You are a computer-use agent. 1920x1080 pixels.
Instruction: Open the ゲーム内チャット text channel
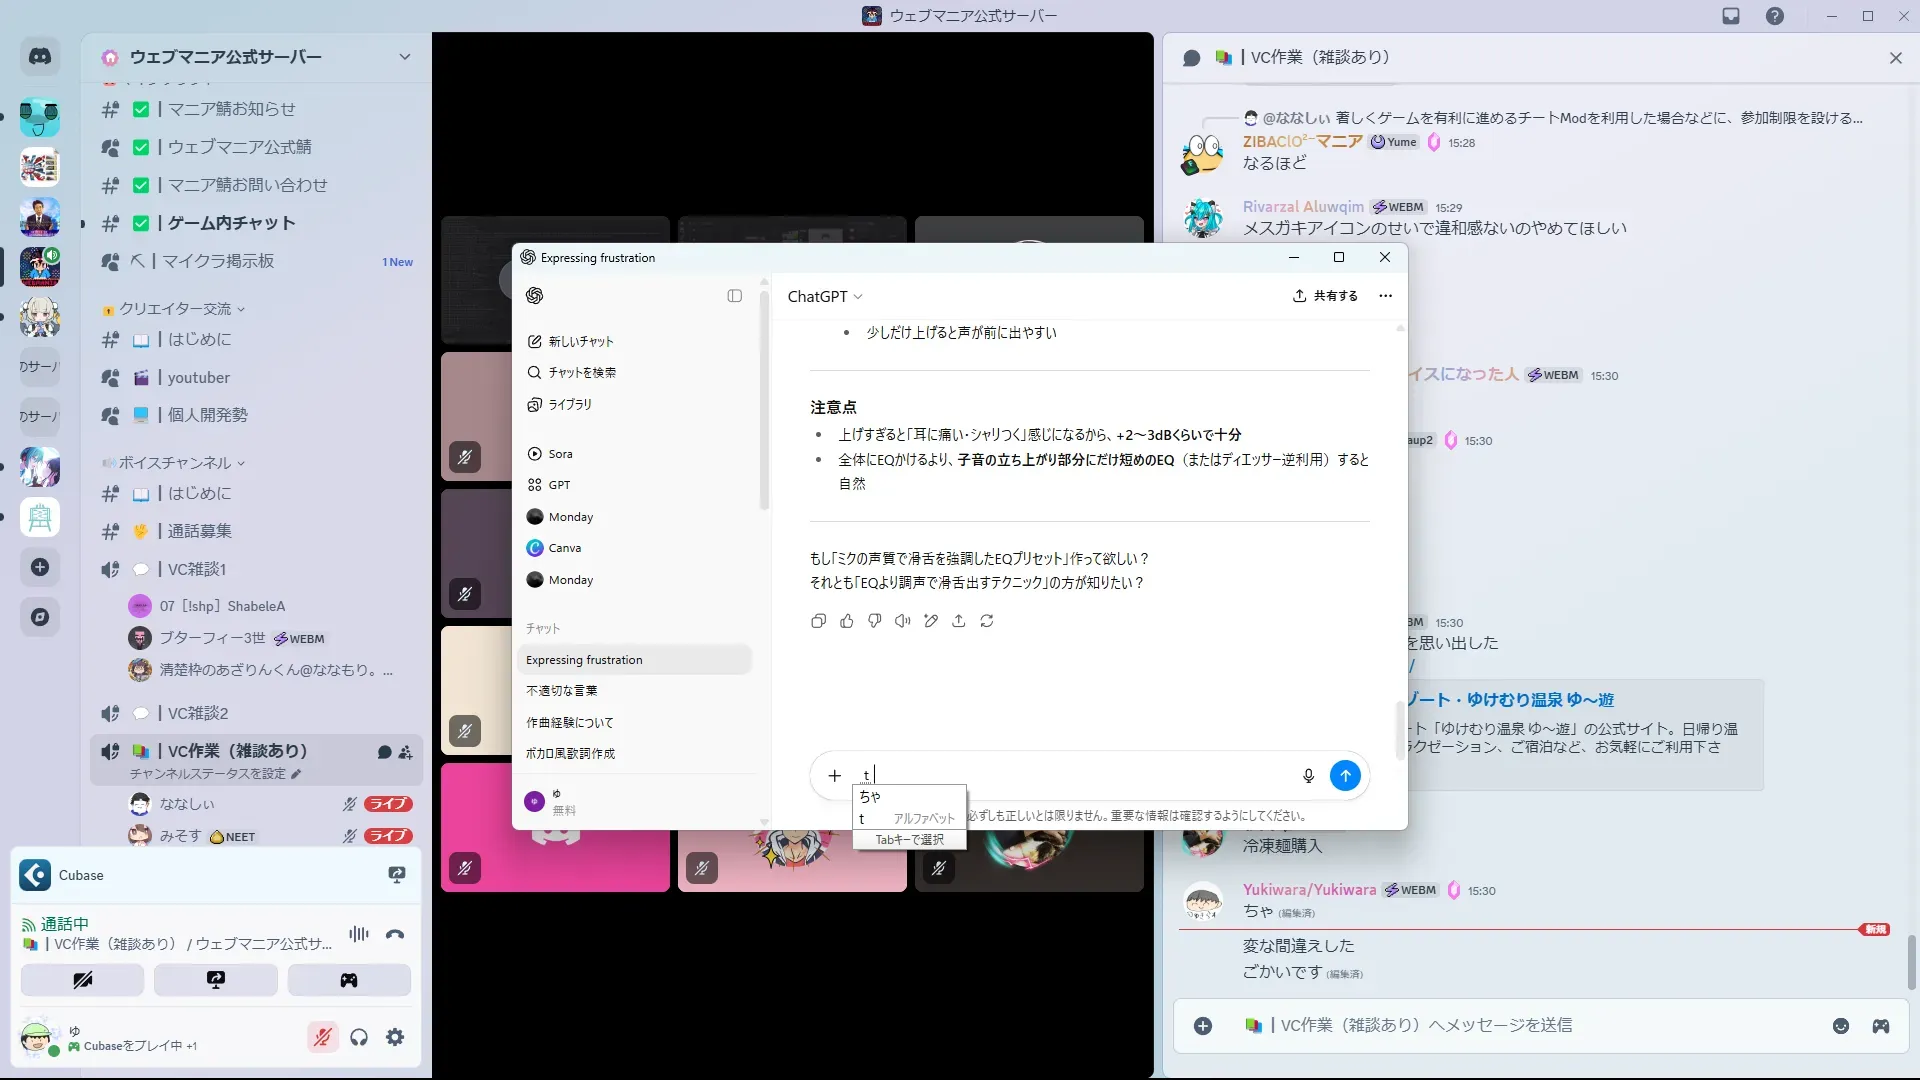[231, 223]
